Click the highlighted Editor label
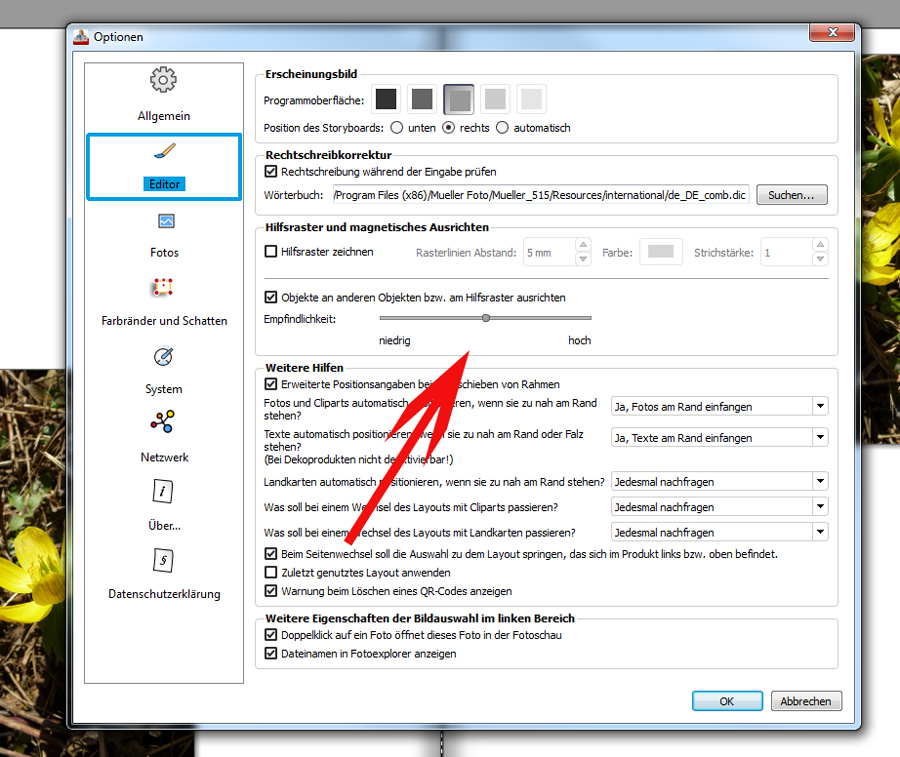900x757 pixels. tap(164, 184)
